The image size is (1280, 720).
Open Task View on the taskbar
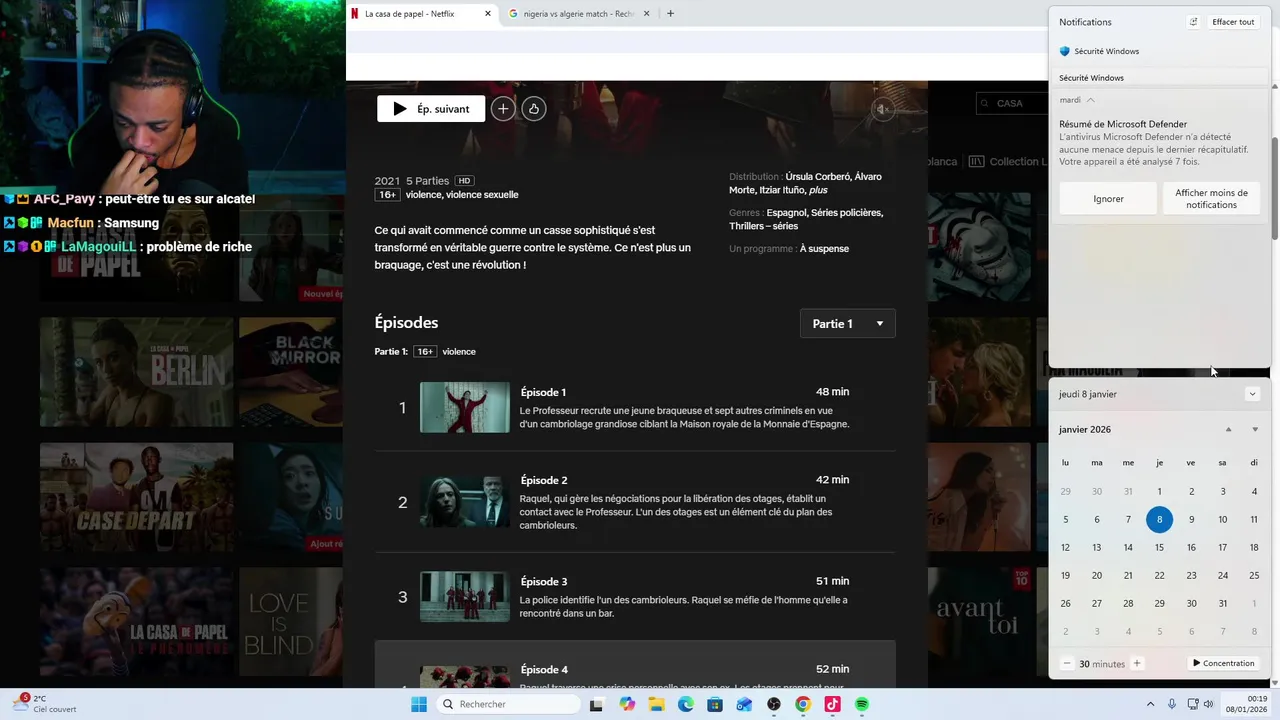(x=597, y=705)
